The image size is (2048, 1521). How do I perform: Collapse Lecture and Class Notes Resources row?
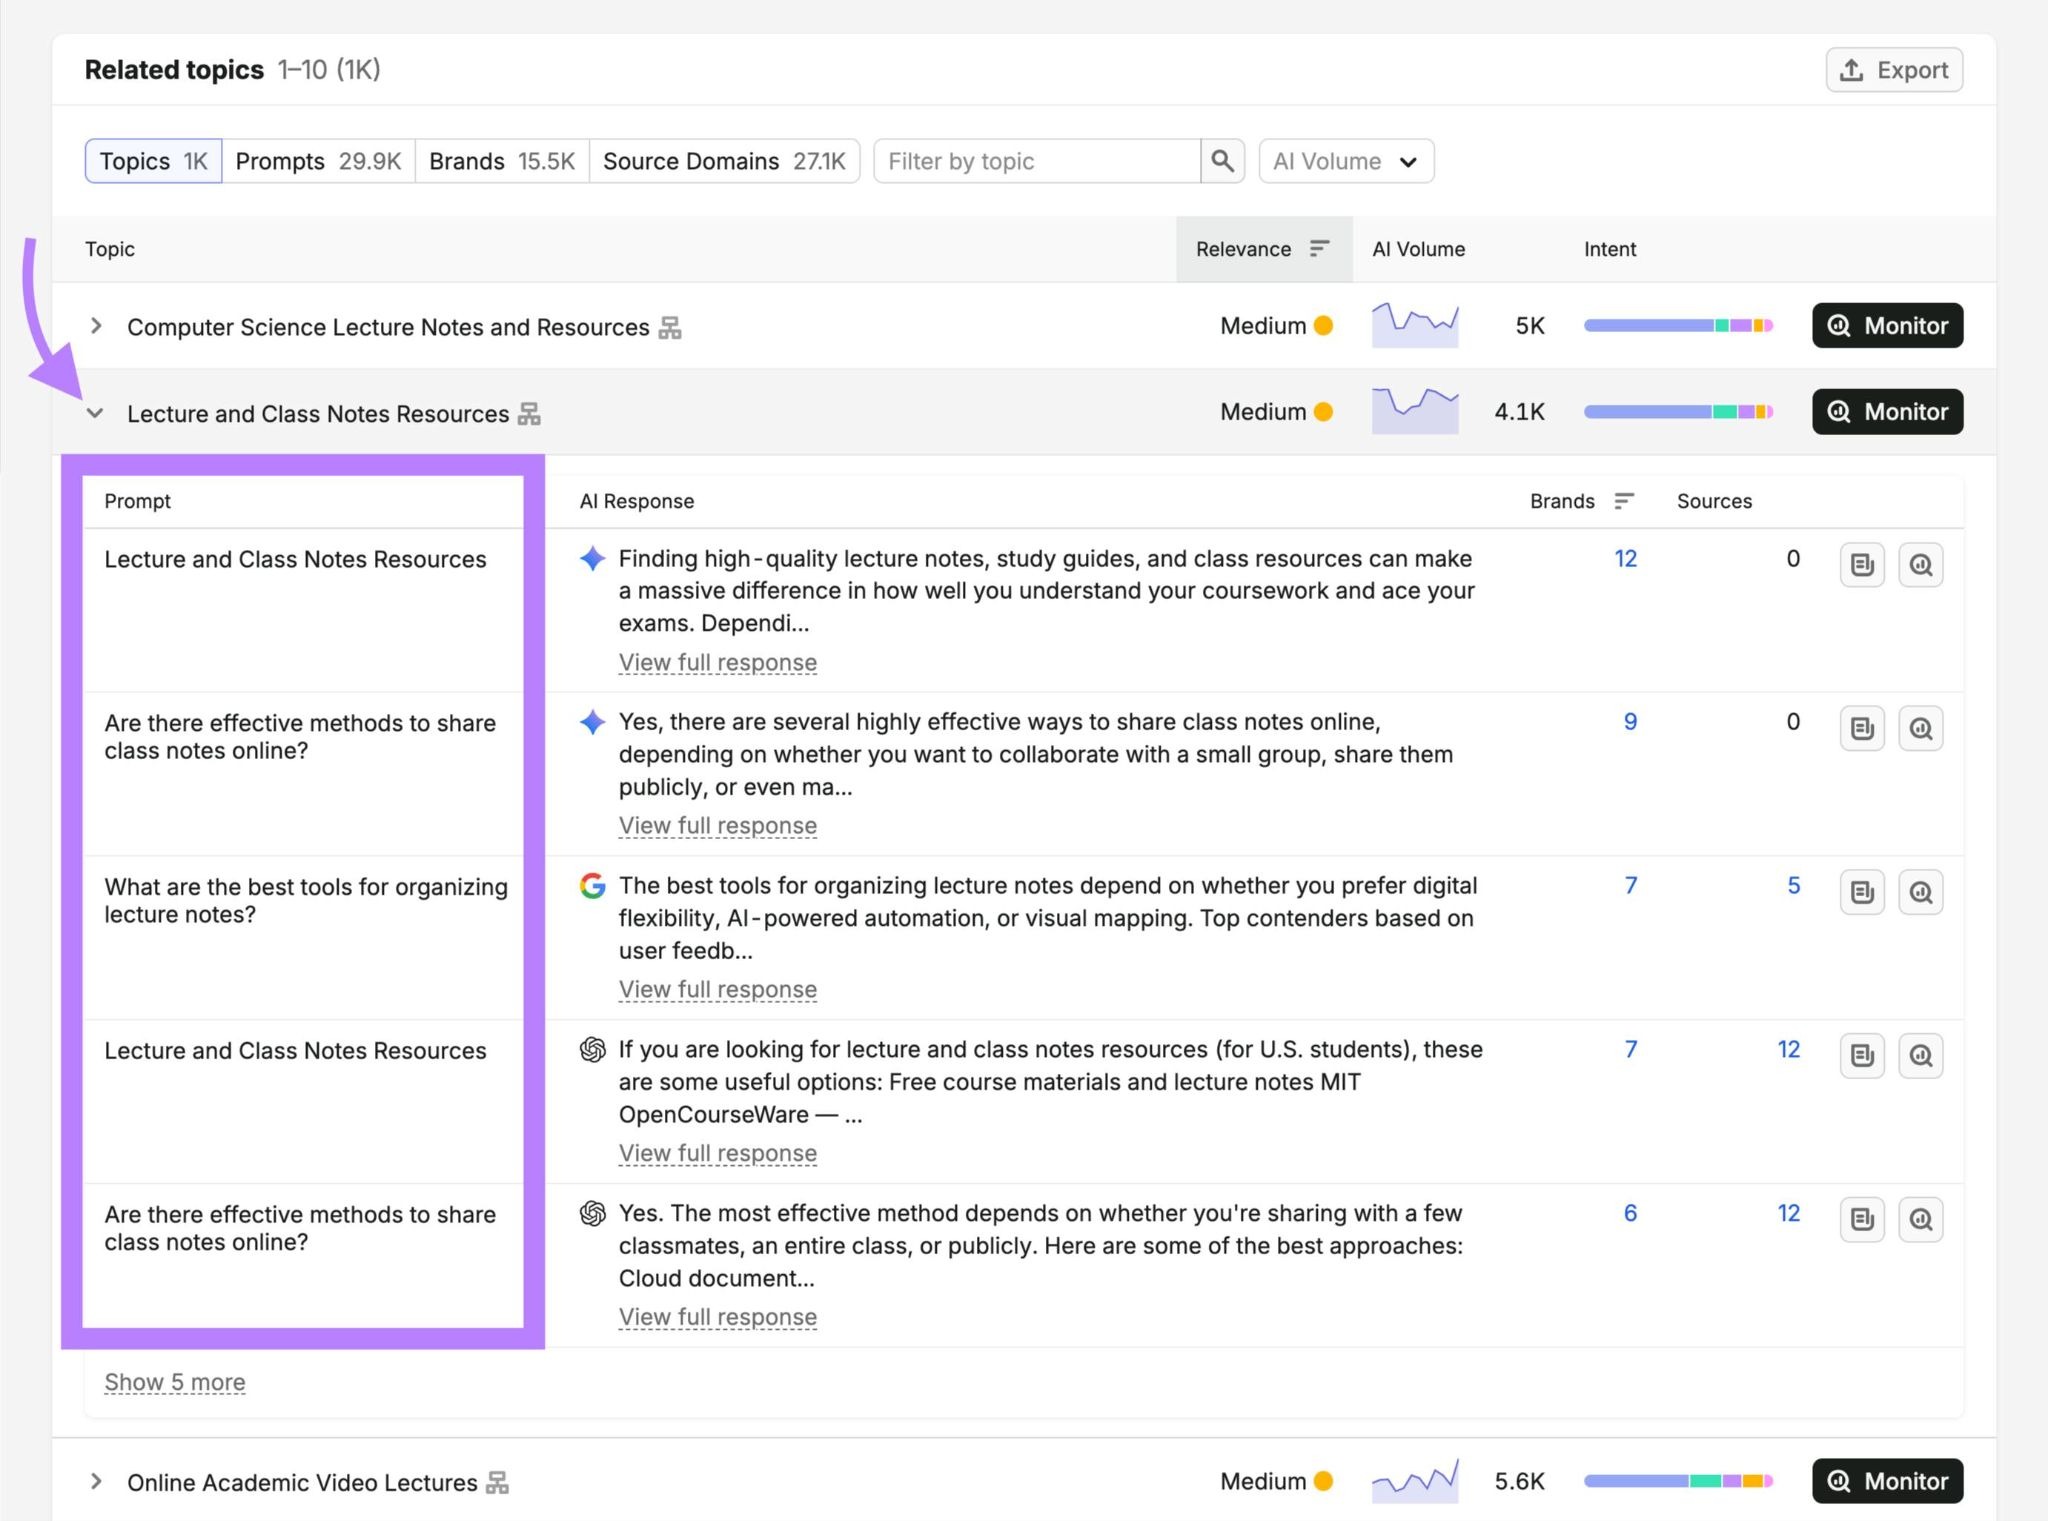(95, 413)
